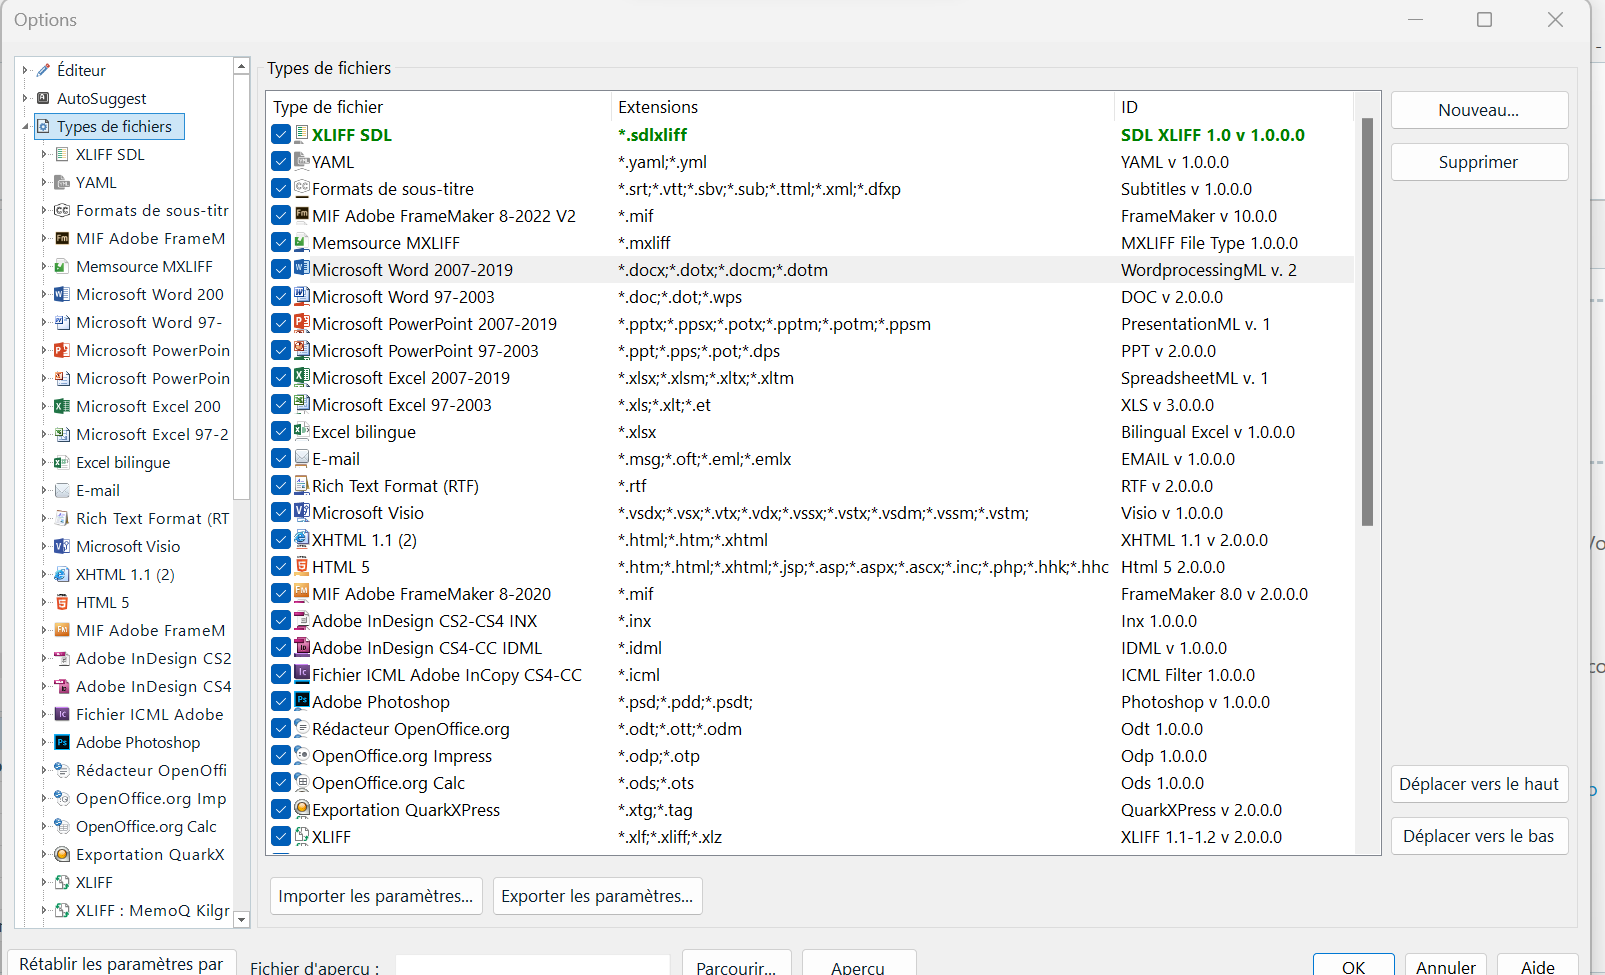Click the XHTML 1.1 (2) icon in list

[x=302, y=539]
